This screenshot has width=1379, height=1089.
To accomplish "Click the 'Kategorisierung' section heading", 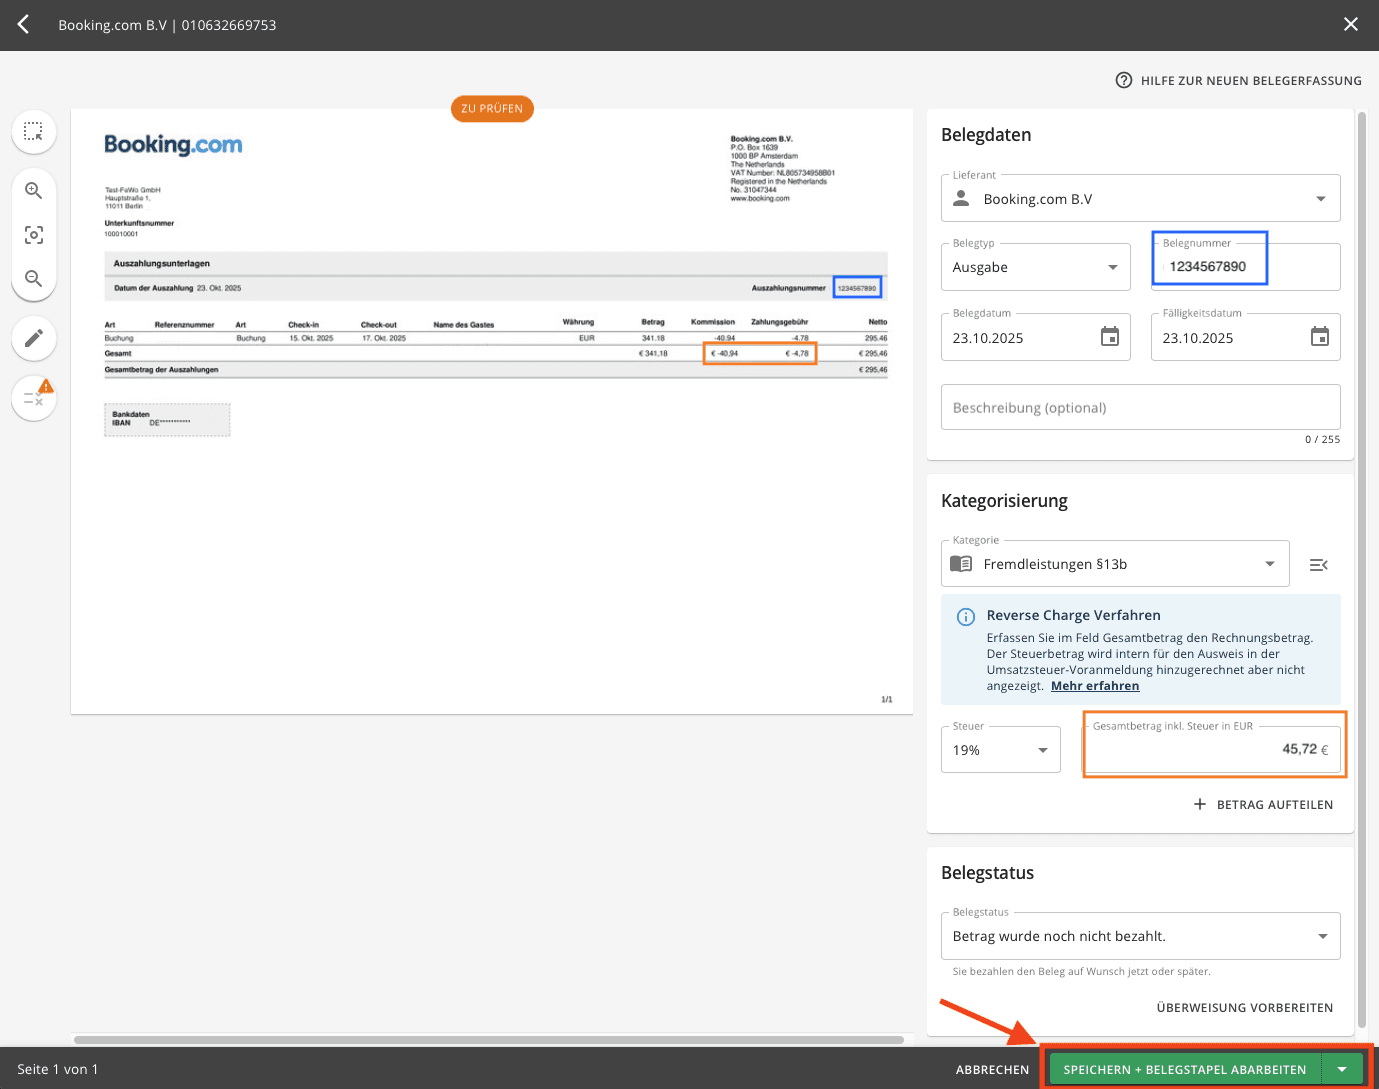I will (1004, 501).
